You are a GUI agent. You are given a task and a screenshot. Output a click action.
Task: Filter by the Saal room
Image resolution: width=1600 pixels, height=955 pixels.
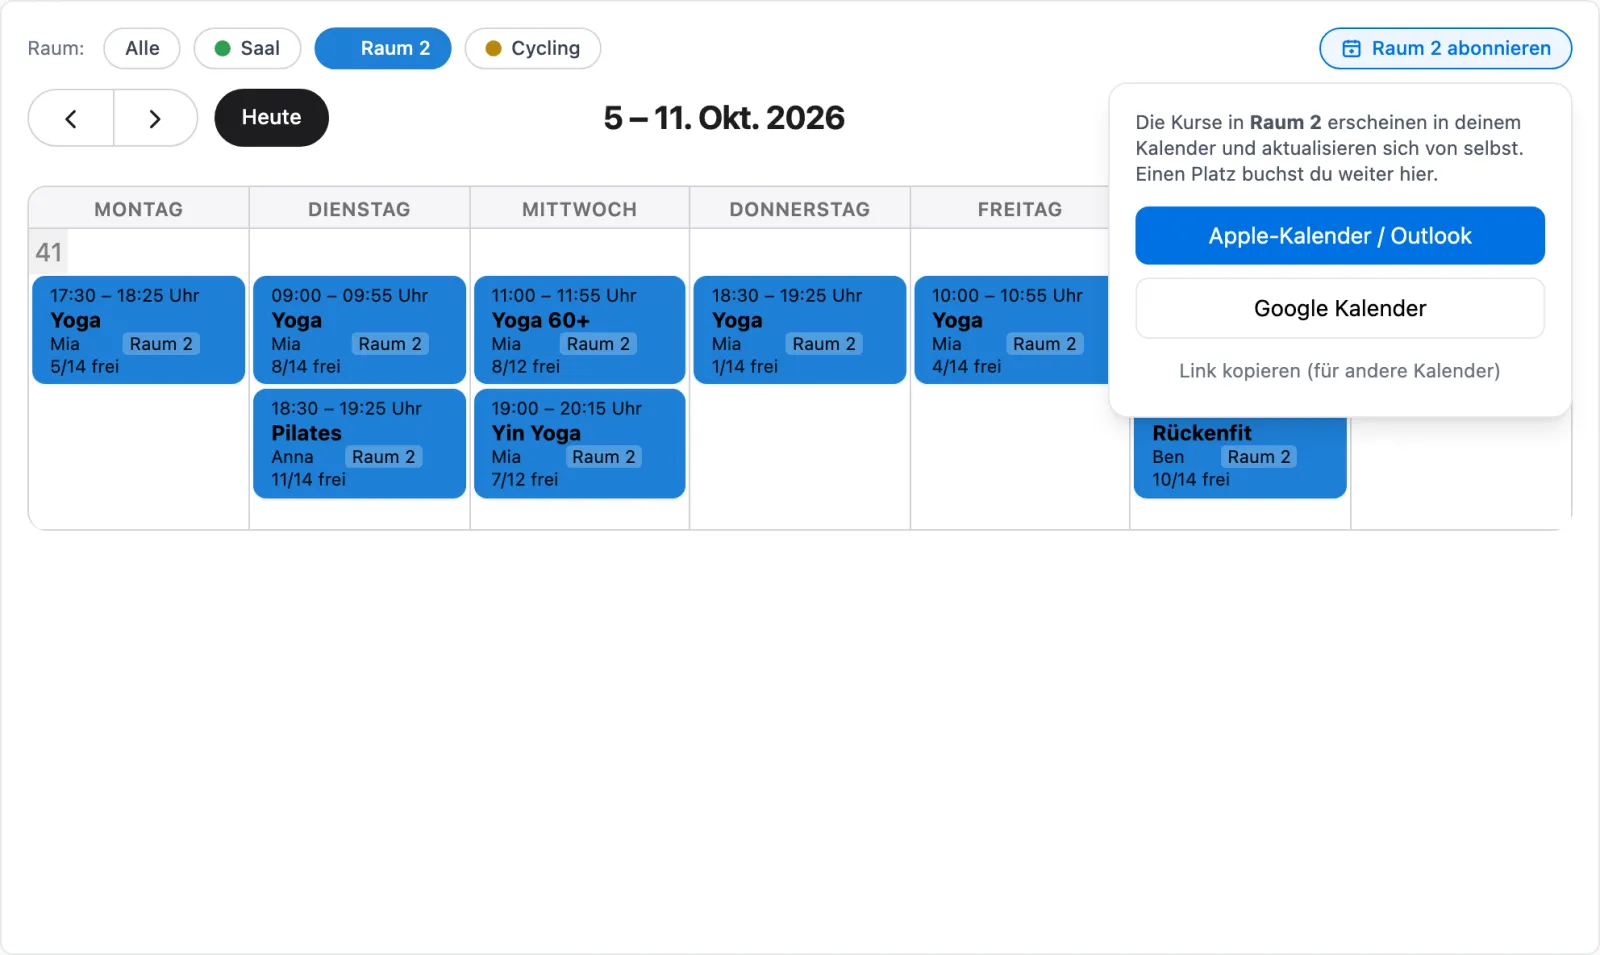(247, 48)
